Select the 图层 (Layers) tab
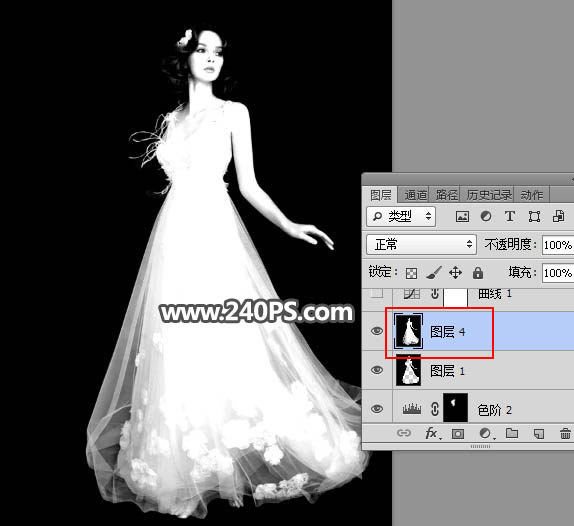The height and width of the screenshot is (526, 574). (380, 195)
